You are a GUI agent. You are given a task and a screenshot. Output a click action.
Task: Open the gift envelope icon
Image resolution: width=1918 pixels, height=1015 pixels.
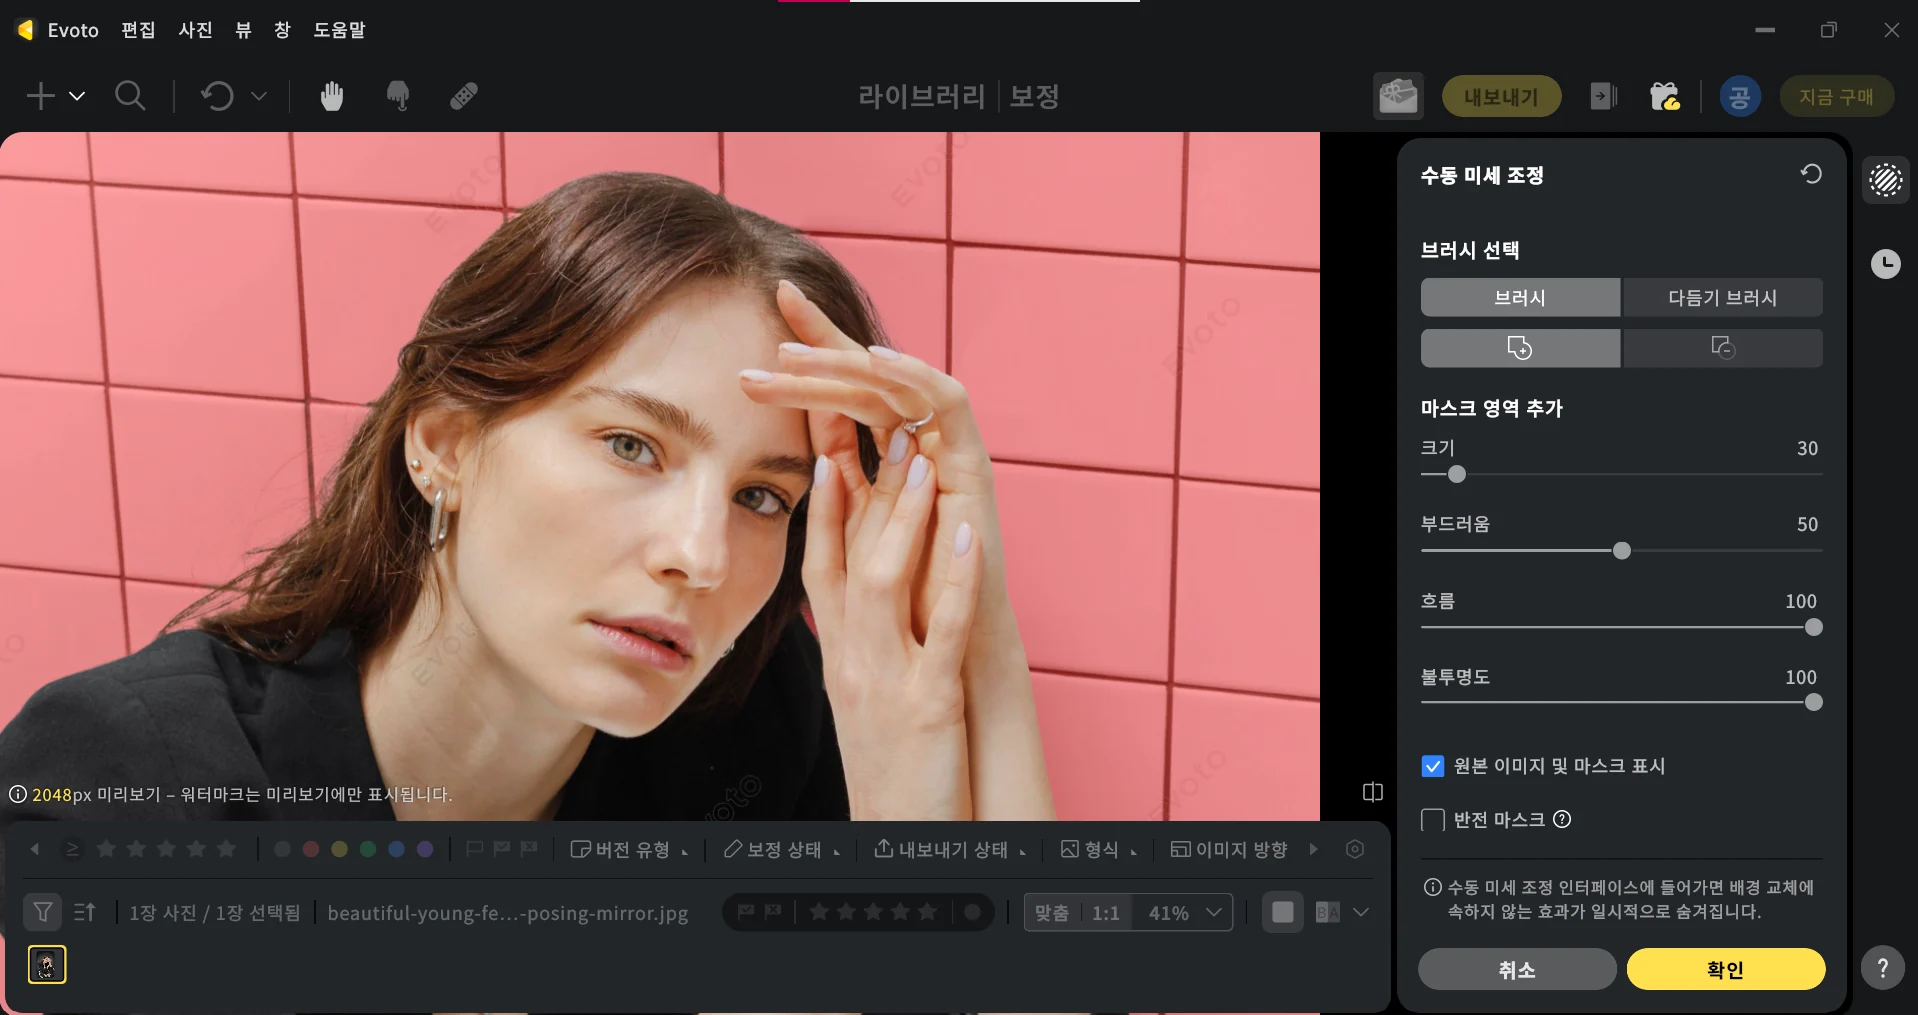click(x=1398, y=96)
